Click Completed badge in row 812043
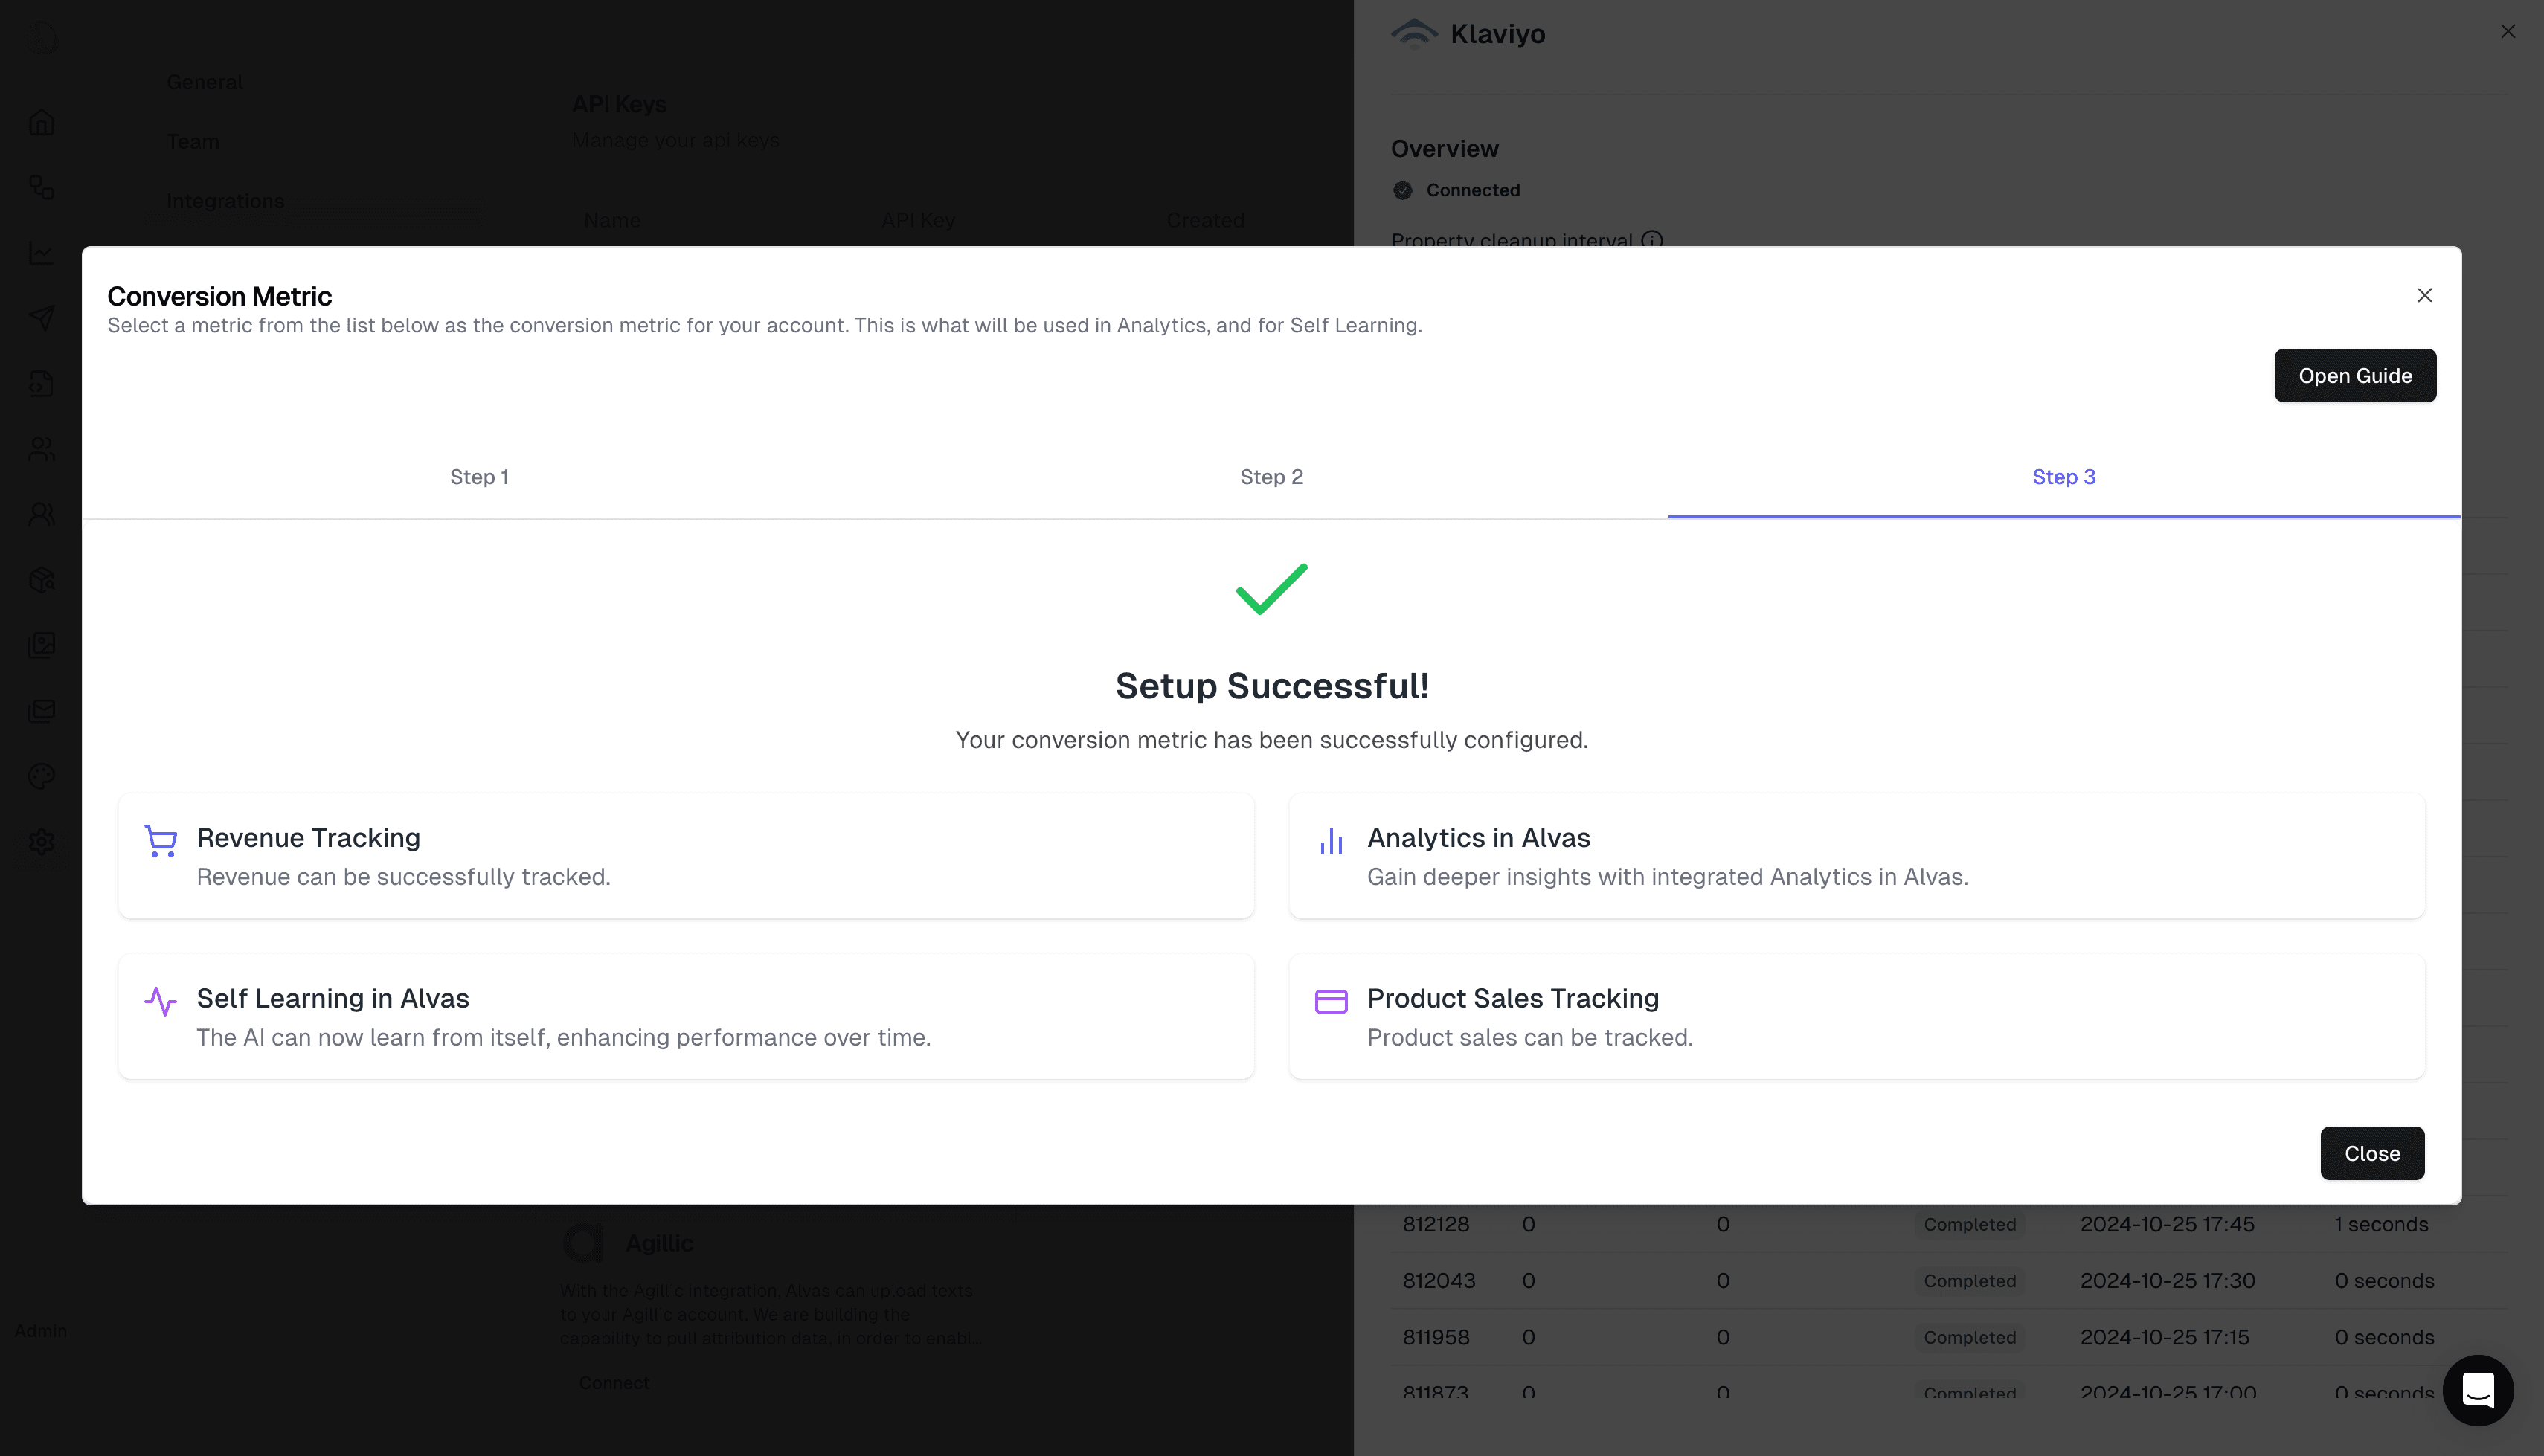2544x1456 pixels. click(x=1969, y=1280)
